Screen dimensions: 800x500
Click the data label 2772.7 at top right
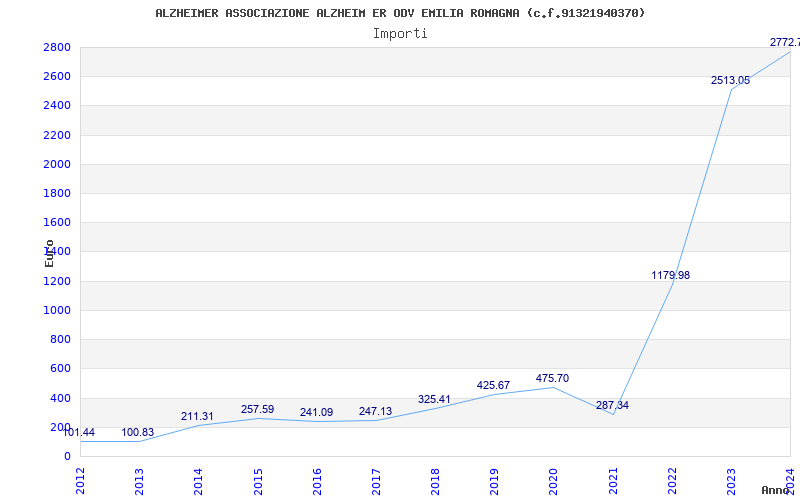pyautogui.click(x=785, y=42)
